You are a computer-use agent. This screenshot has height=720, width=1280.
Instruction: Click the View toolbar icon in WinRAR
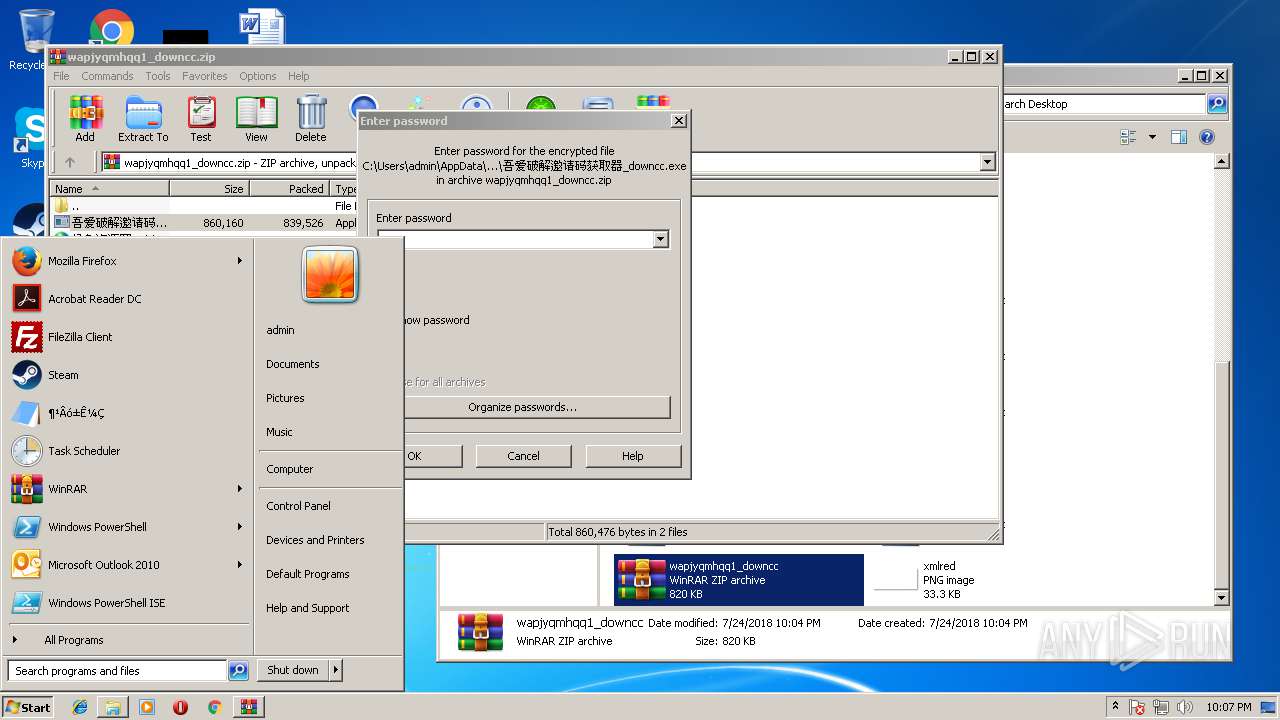pyautogui.click(x=257, y=119)
